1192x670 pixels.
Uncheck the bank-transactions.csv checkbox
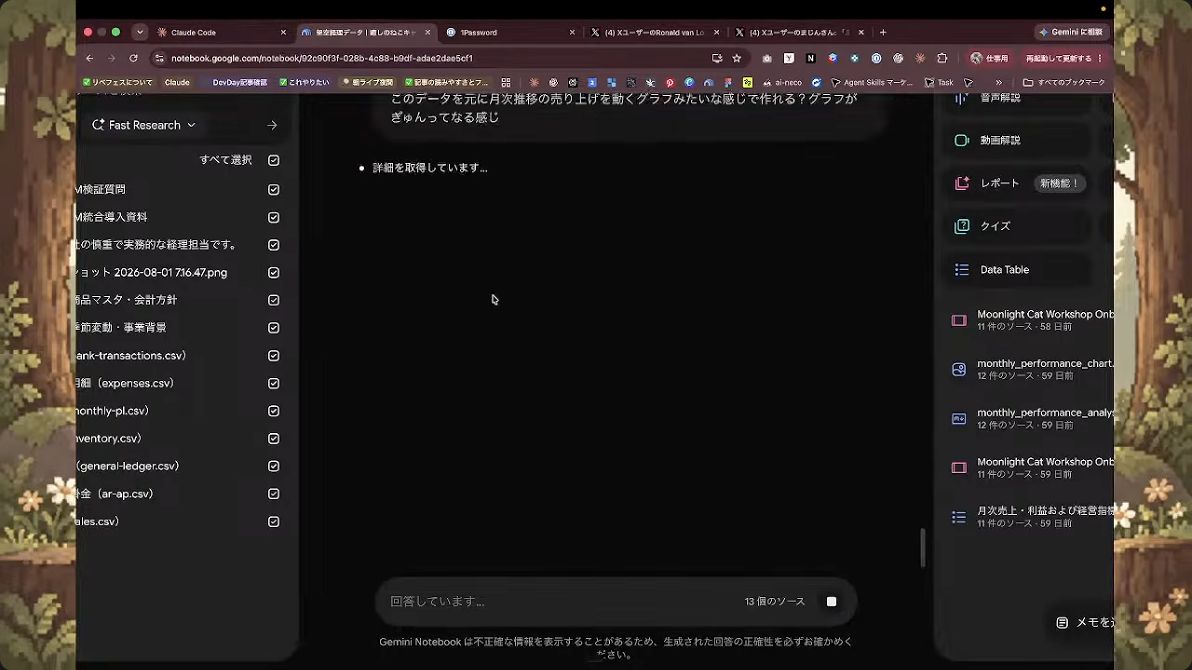[x=274, y=356]
